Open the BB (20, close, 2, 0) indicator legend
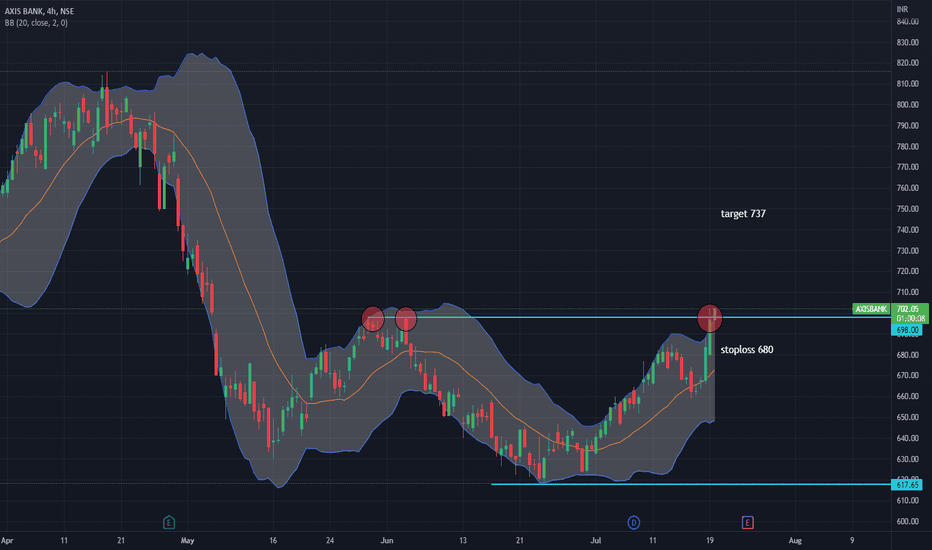The height and width of the screenshot is (550, 932). (x=36, y=23)
